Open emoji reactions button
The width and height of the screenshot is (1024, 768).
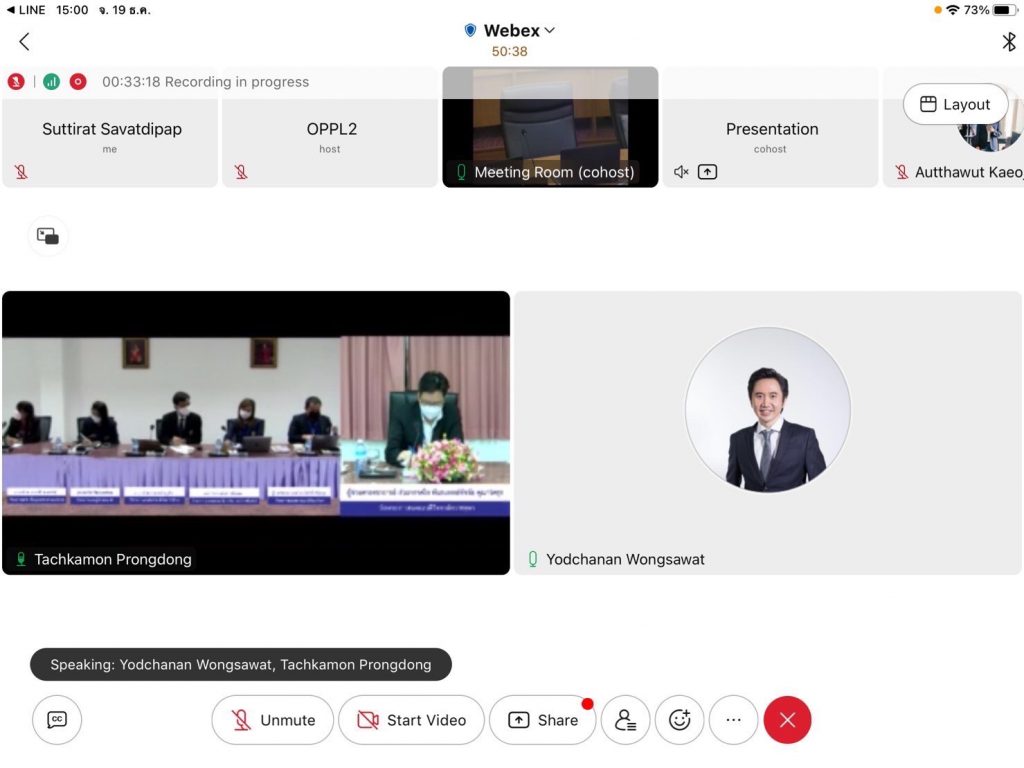click(x=680, y=720)
